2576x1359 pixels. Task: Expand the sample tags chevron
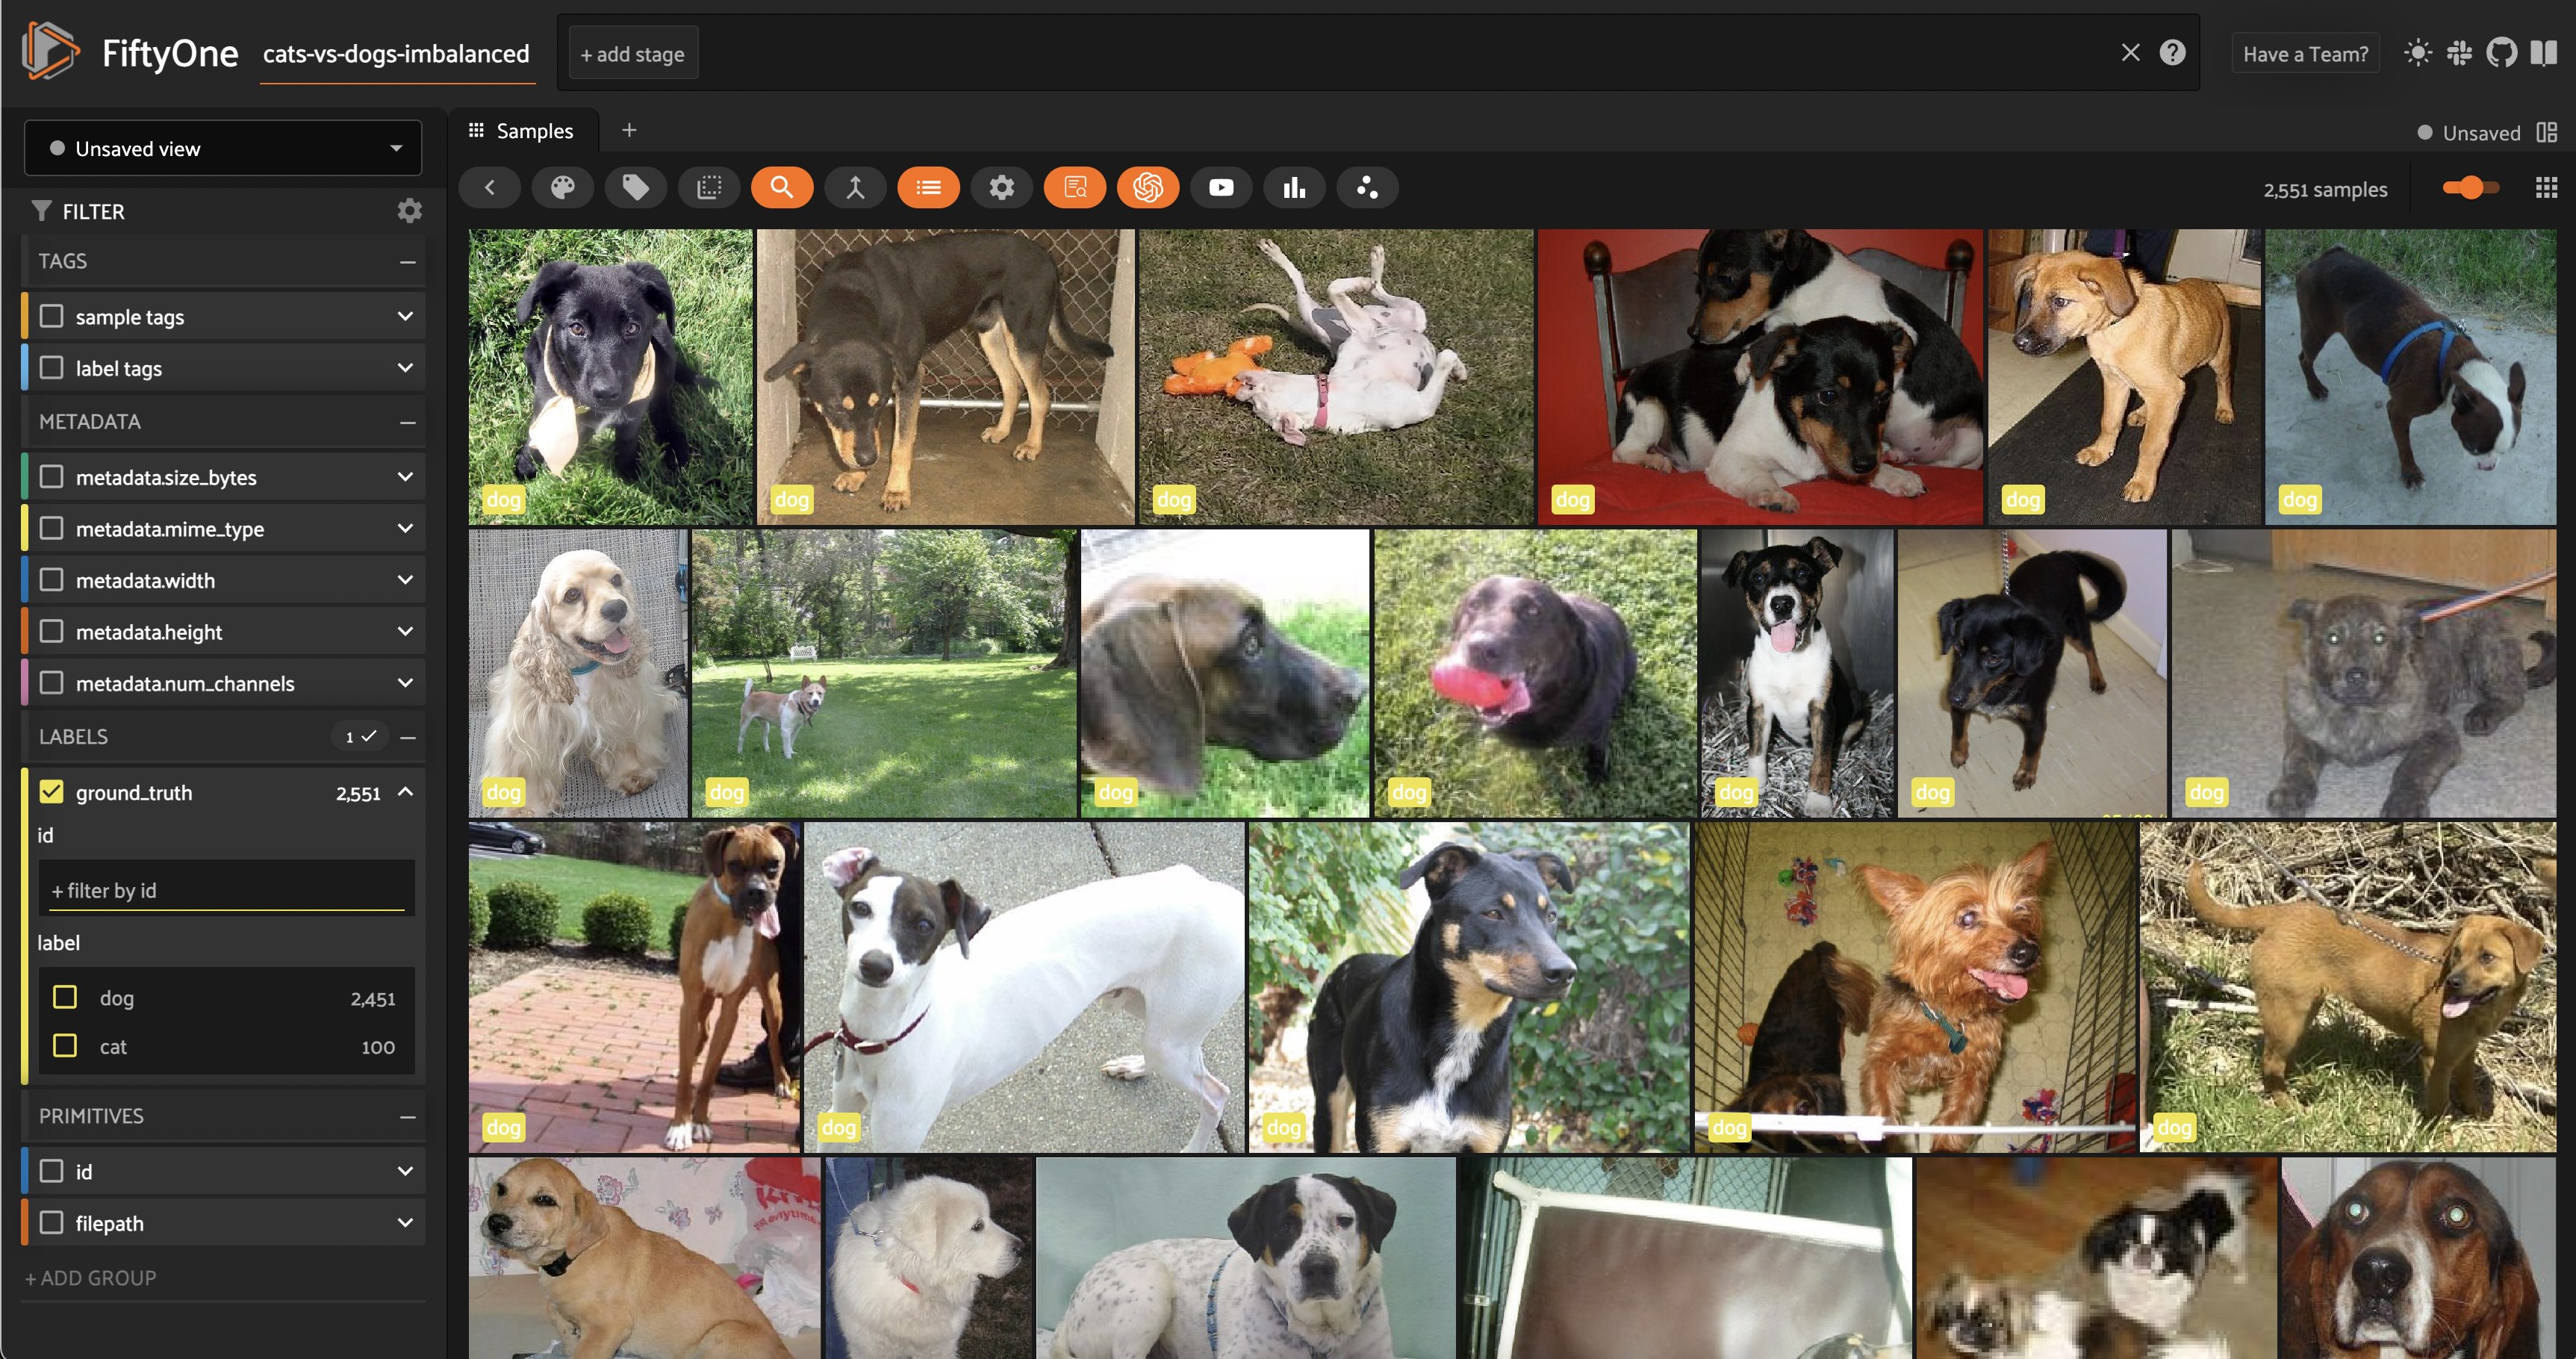pos(405,316)
